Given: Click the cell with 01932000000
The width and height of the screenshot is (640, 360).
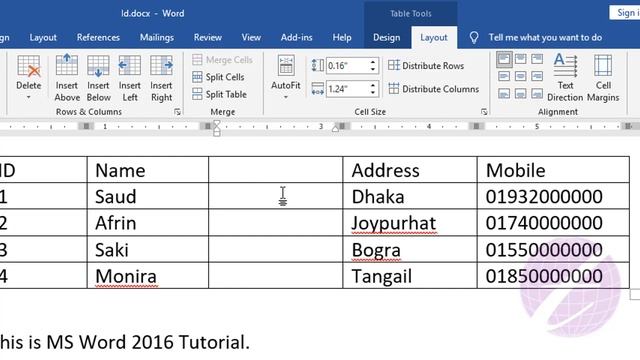Looking at the screenshot, I should [x=553, y=196].
